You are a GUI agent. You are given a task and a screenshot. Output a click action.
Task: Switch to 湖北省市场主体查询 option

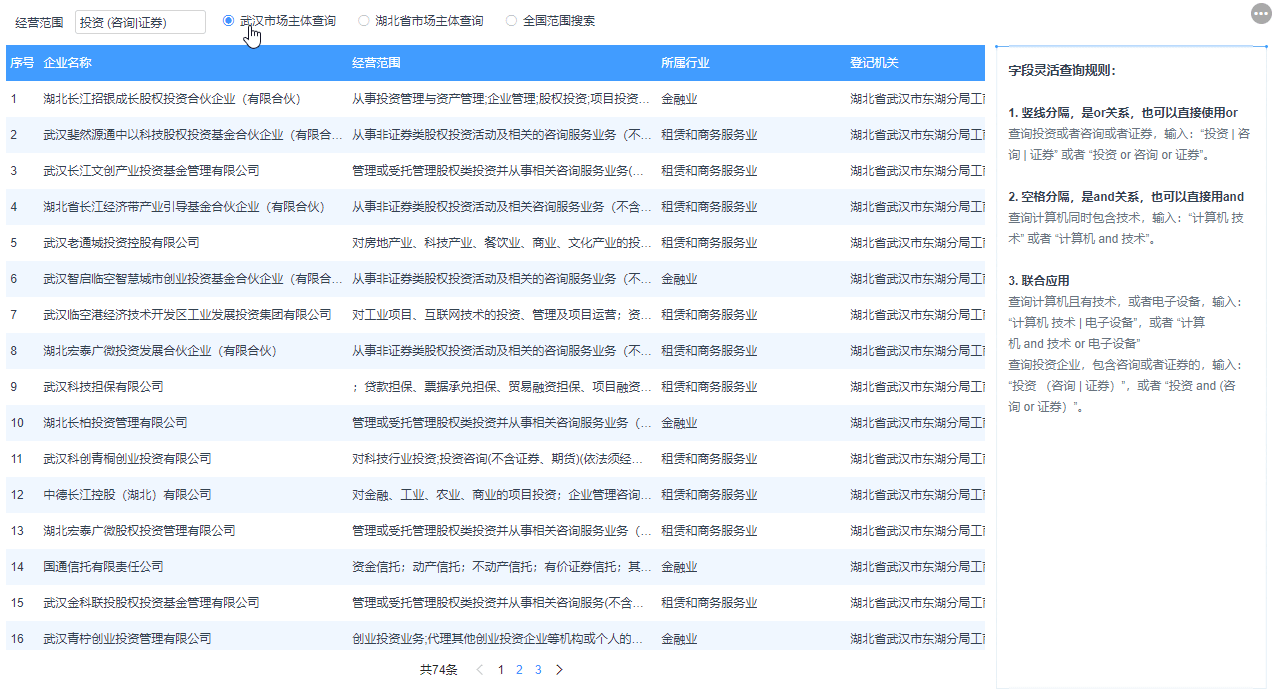pyautogui.click(x=362, y=18)
